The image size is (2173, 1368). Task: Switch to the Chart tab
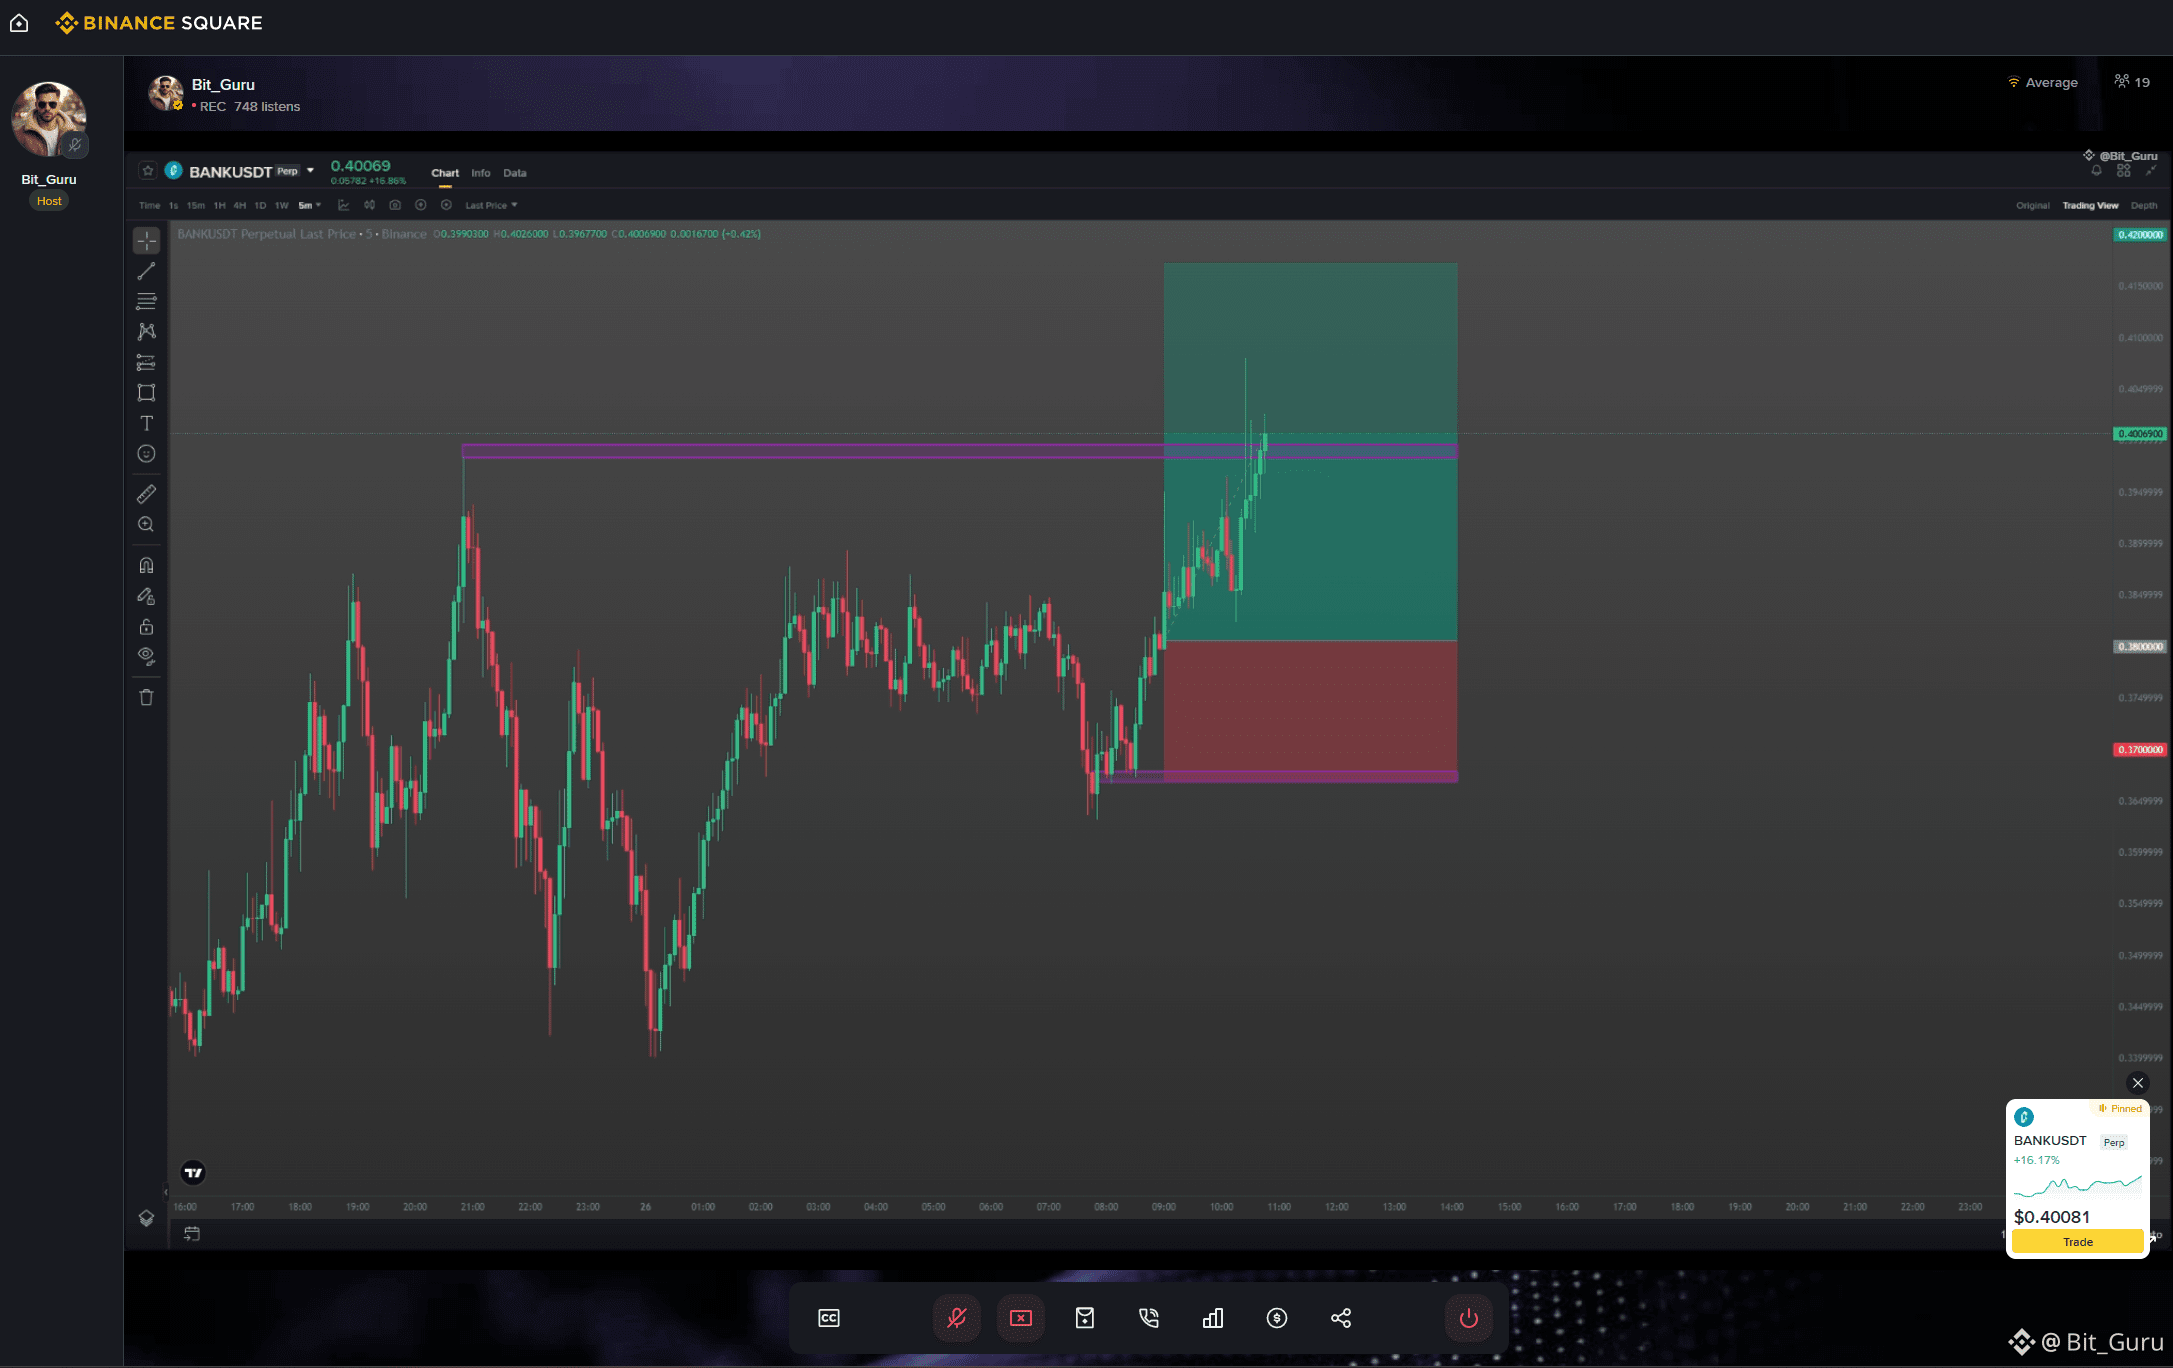coord(445,173)
